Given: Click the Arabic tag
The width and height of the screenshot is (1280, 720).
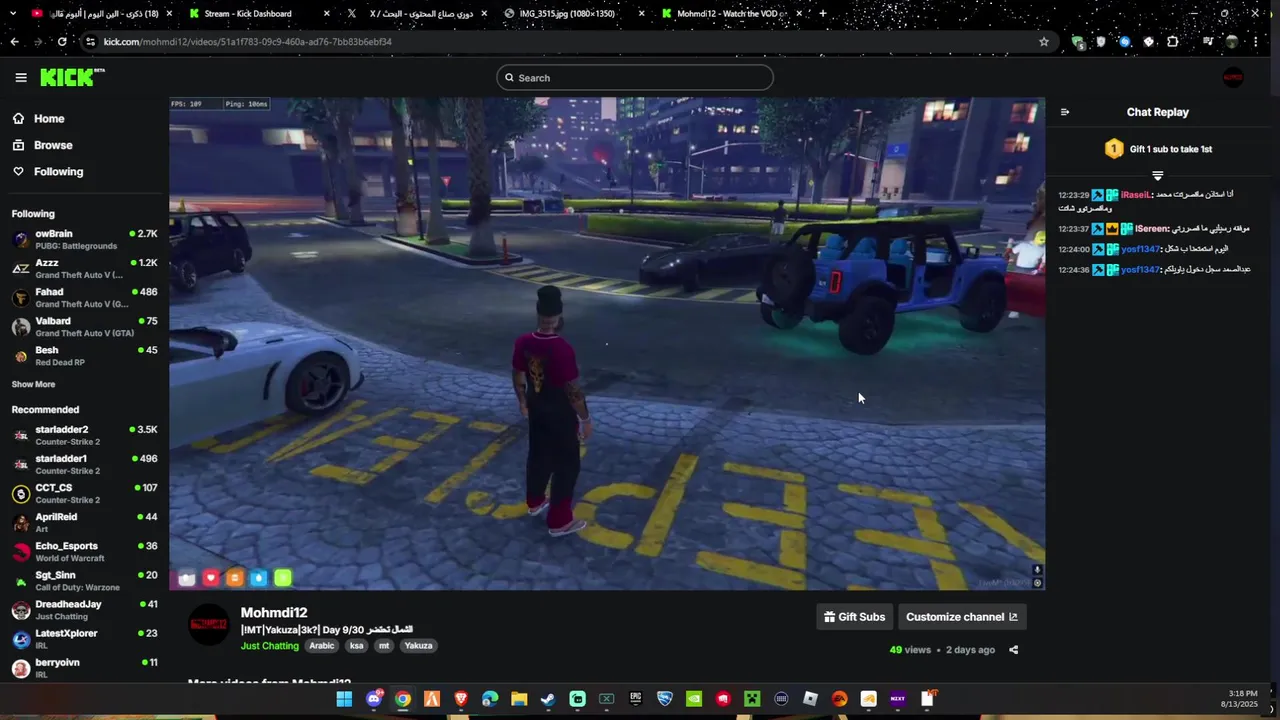Looking at the screenshot, I should [322, 646].
